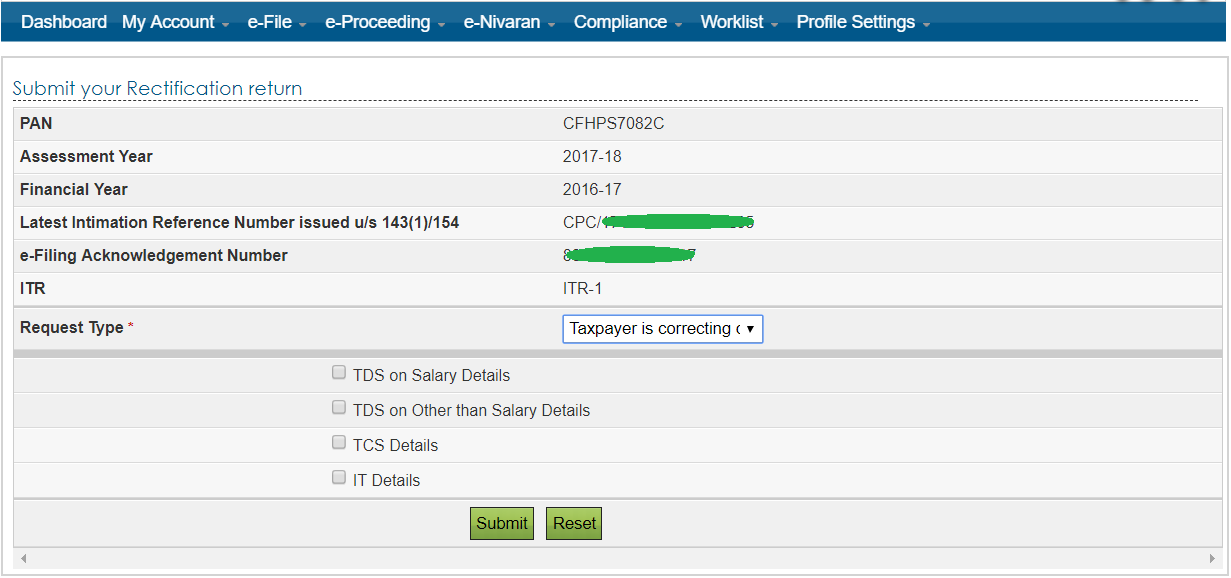1231x578 pixels.
Task: Open the Profile Settings menu
Action: [x=855, y=21]
